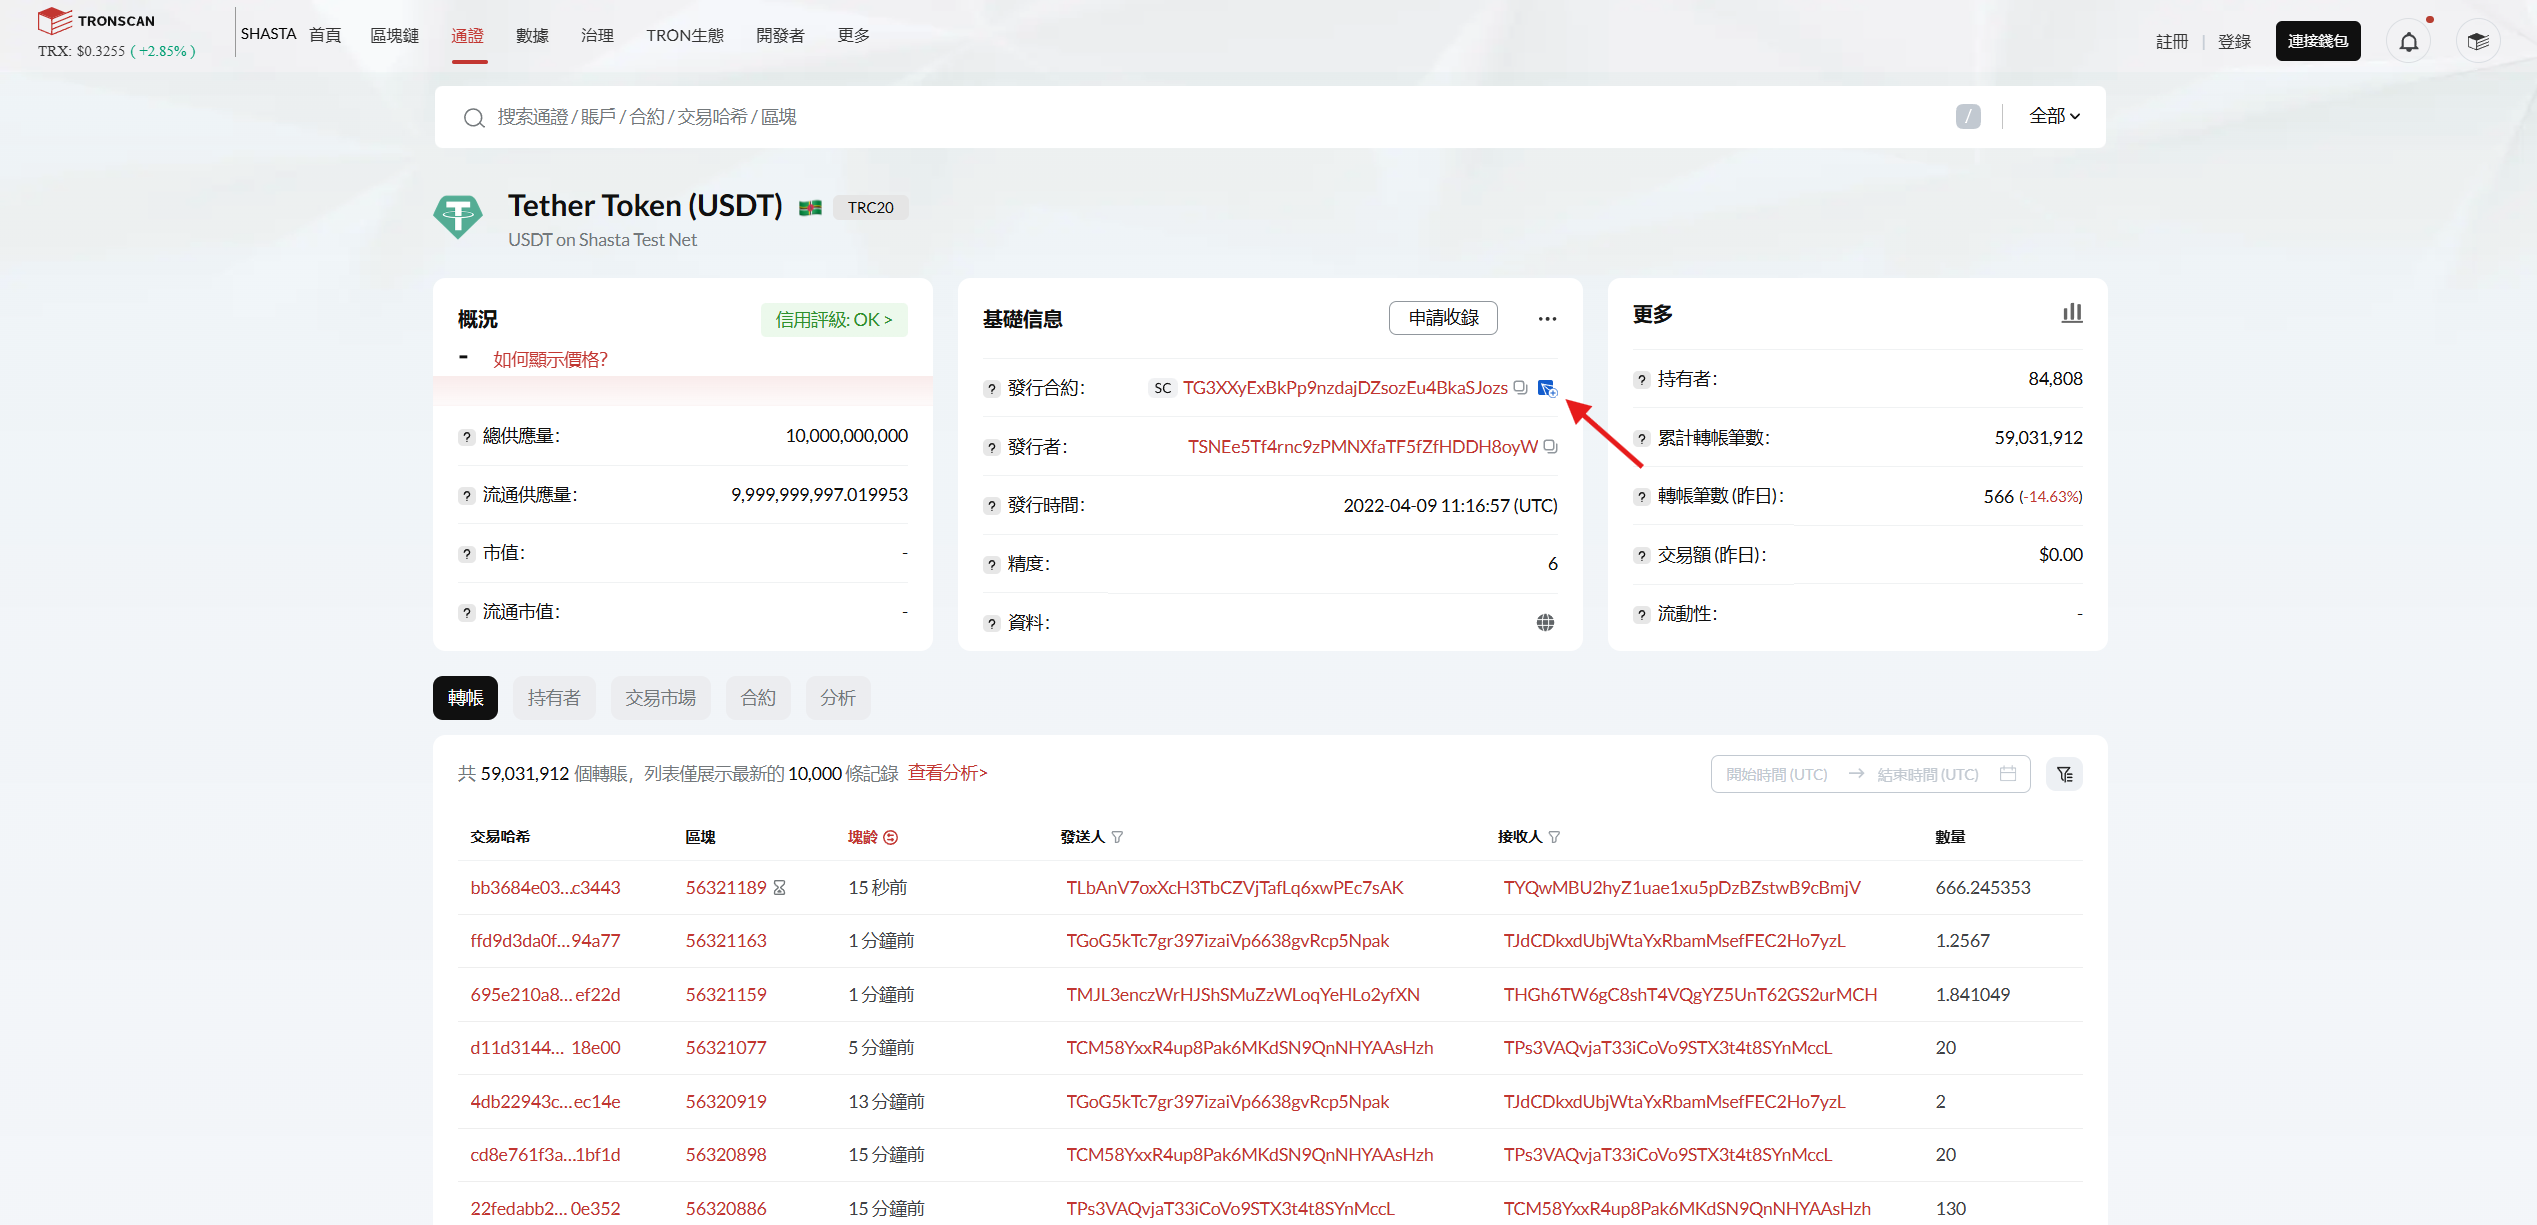This screenshot has height=1225, width=2537.
Task: Open sender TLbAnV7oxXcH3TbCZVjTafLq6xwPEc7sAK
Action: click(1234, 888)
